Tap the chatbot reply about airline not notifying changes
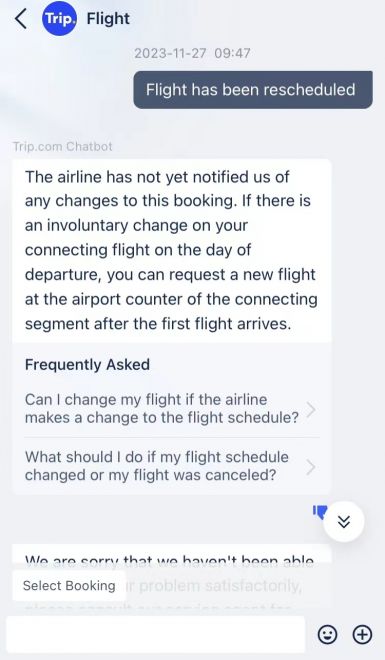The height and width of the screenshot is (660, 385). [x=172, y=250]
